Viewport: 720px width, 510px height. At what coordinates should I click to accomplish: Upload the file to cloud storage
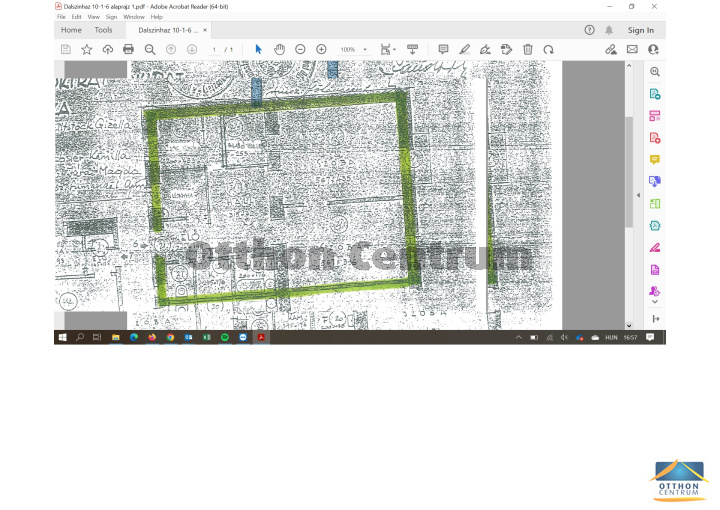tap(108, 50)
